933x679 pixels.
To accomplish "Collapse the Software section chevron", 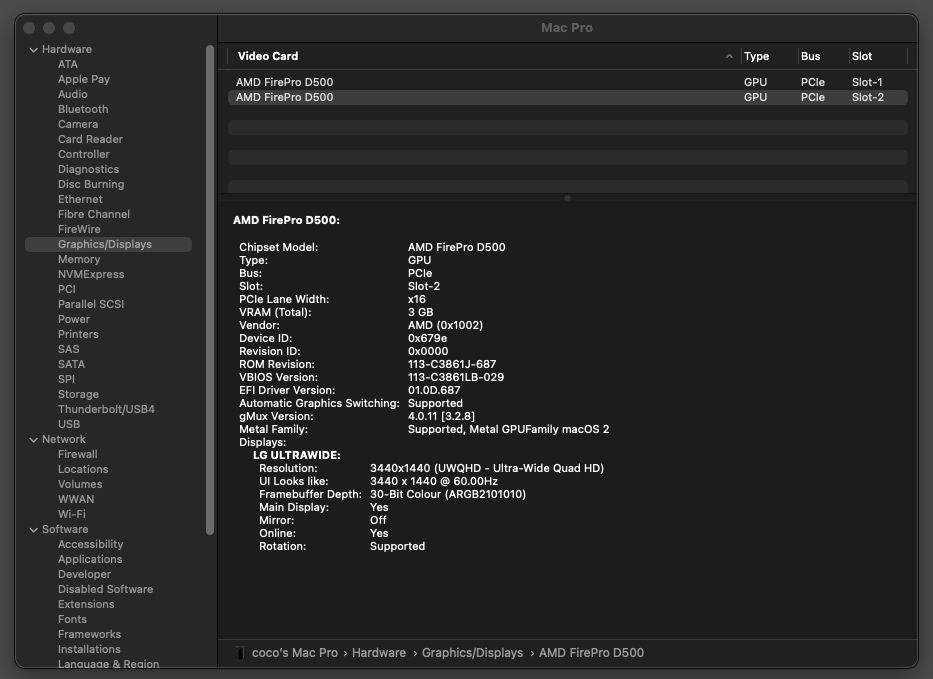I will [x=34, y=530].
